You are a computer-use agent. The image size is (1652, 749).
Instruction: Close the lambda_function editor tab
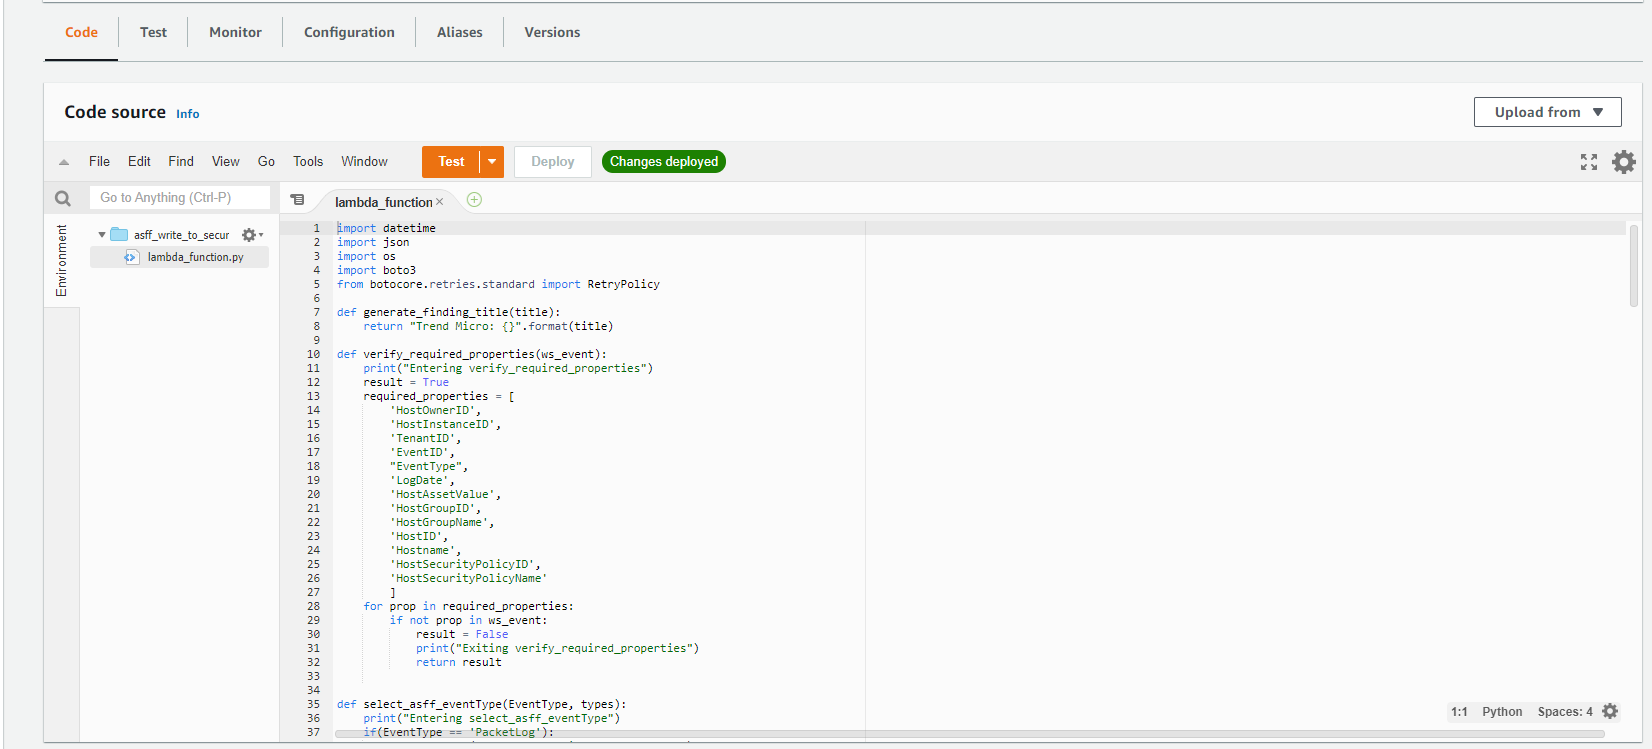click(x=440, y=202)
